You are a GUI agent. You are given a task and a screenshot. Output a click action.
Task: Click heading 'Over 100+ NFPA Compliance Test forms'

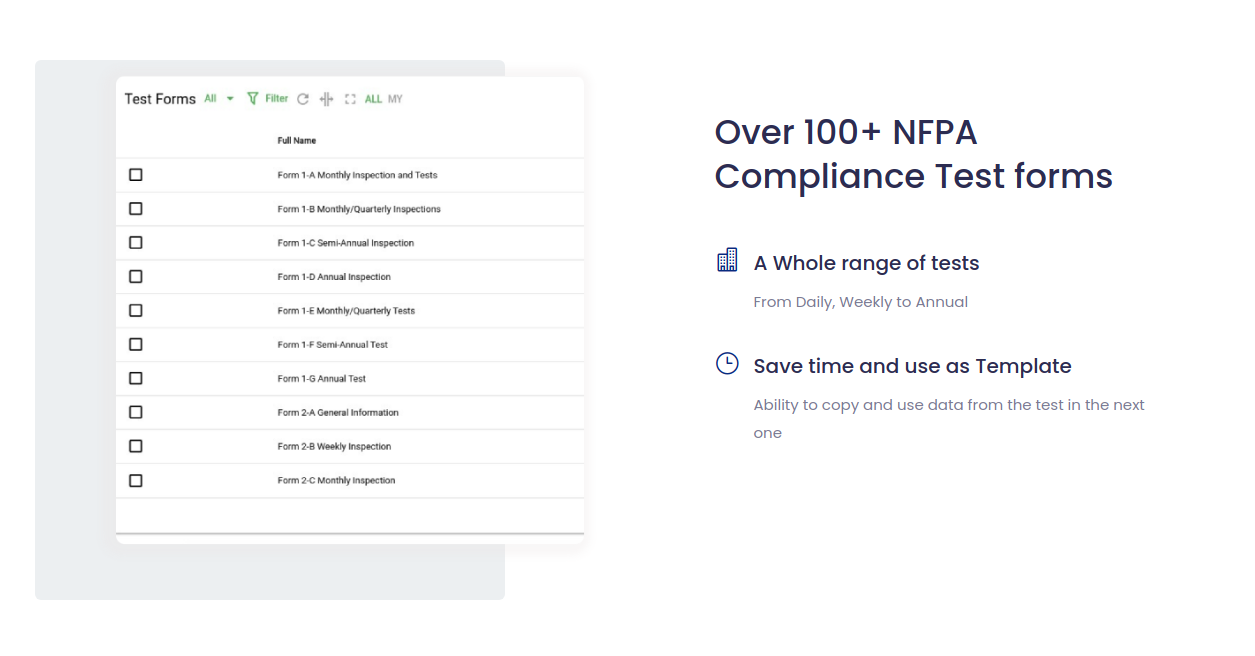[913, 154]
